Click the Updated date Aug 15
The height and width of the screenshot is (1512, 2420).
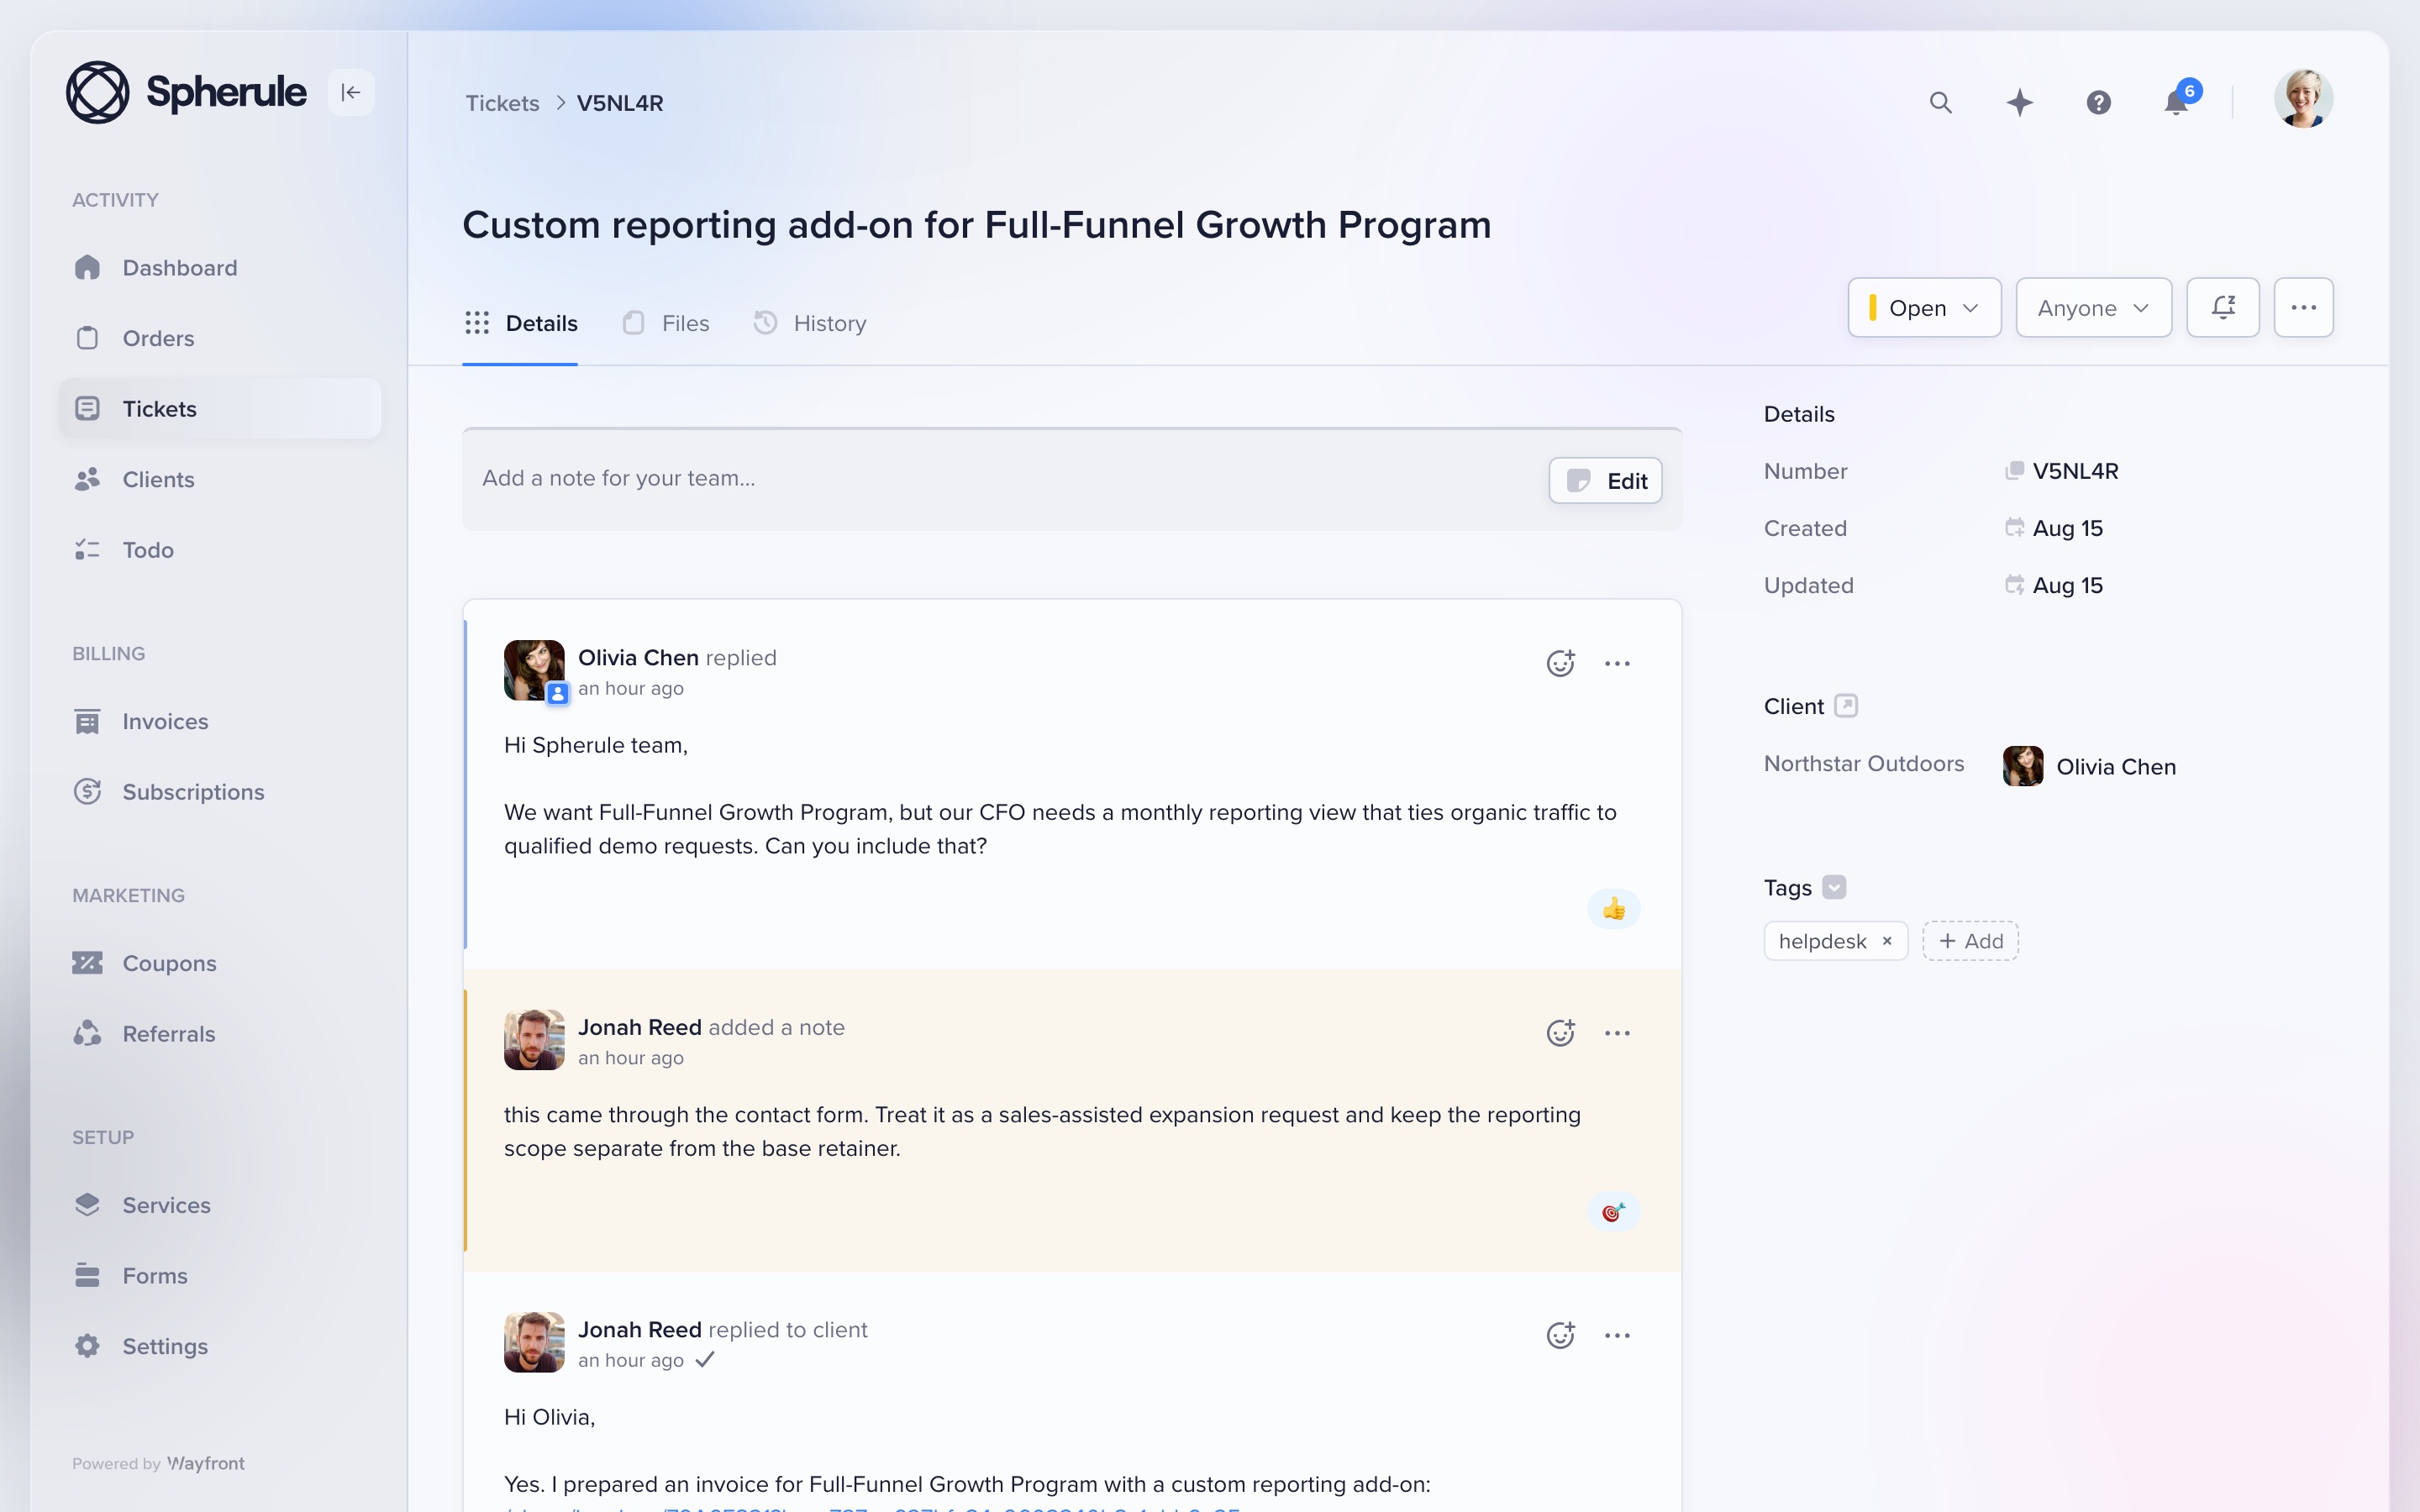point(2067,585)
